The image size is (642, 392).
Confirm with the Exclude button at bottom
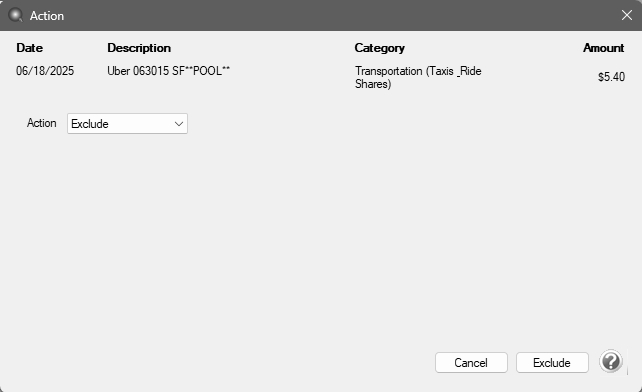552,363
